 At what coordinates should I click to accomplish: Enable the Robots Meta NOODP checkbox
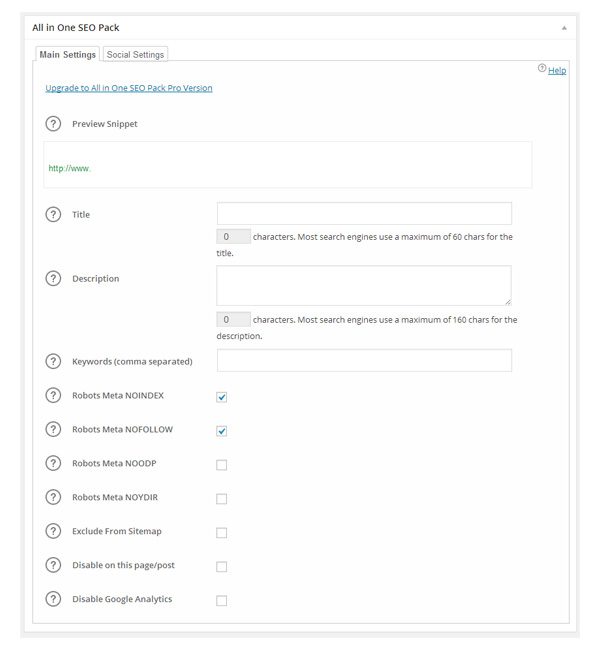pyautogui.click(x=221, y=465)
